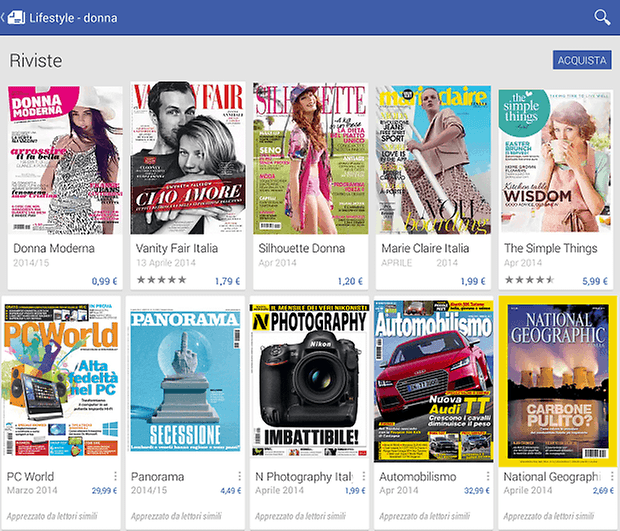This screenshot has width=620, height=531.
Task: Select the Donna Moderna title text
Action: tap(54, 248)
